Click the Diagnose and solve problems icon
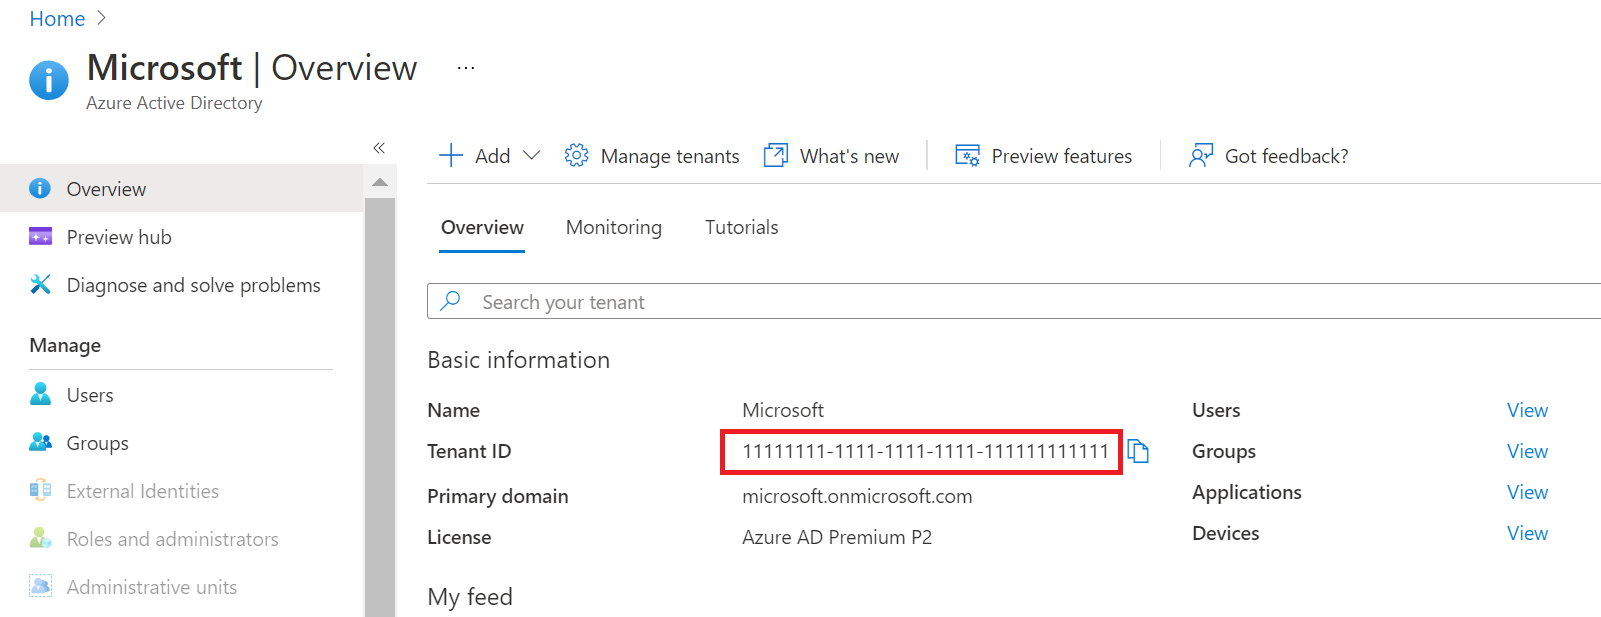The image size is (1601, 617). [x=40, y=285]
